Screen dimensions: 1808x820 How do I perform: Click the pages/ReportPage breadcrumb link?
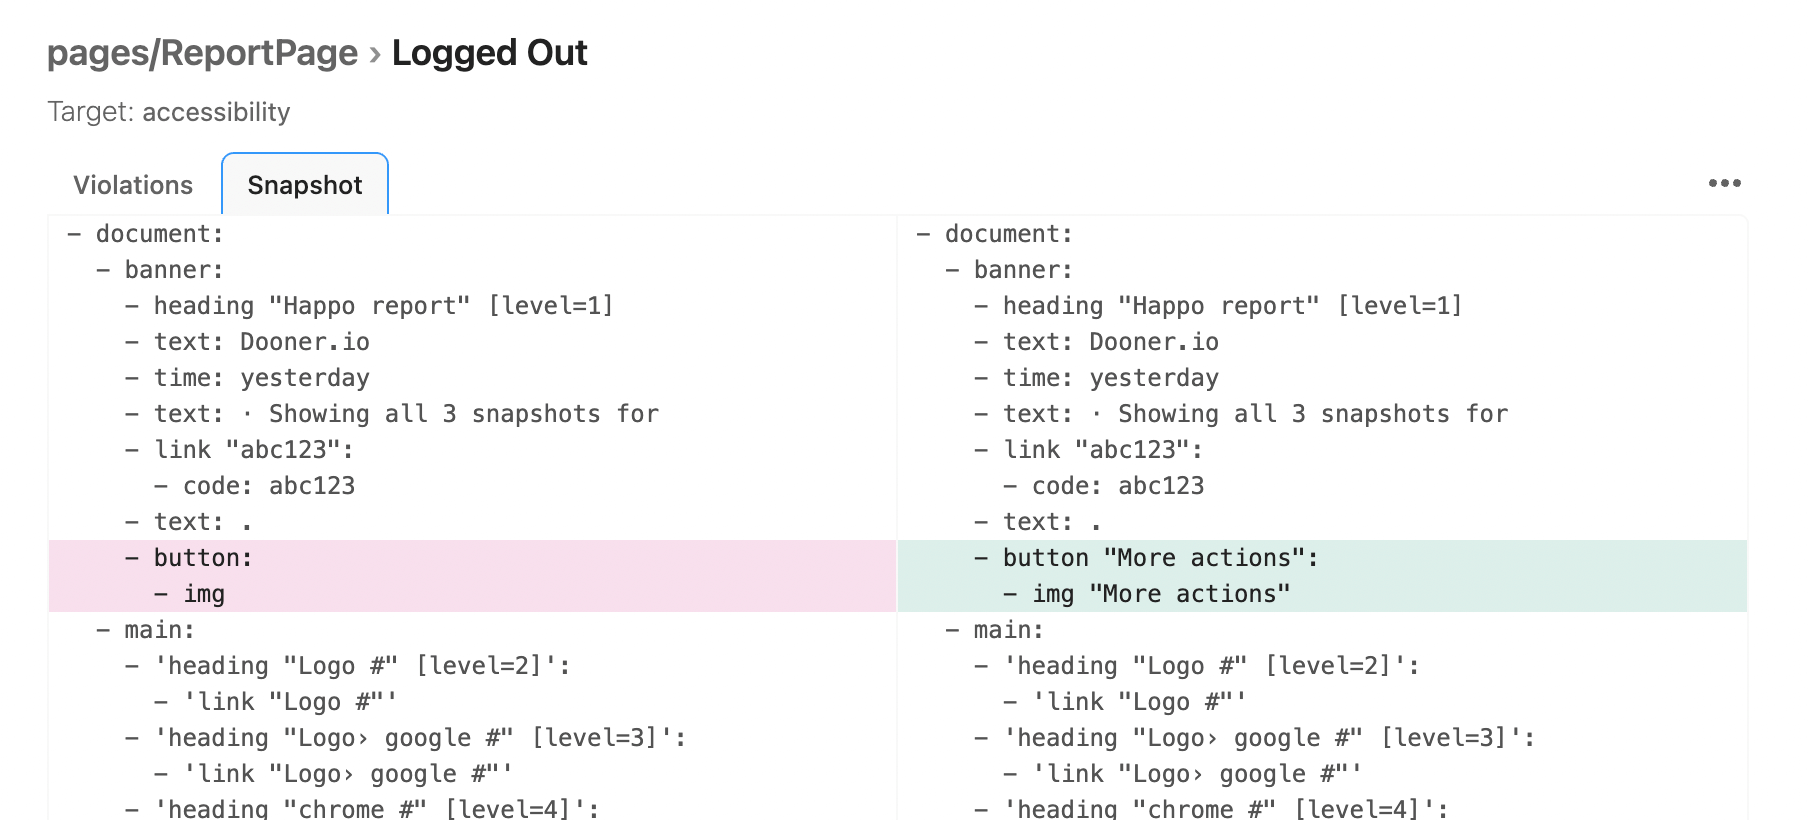202,53
